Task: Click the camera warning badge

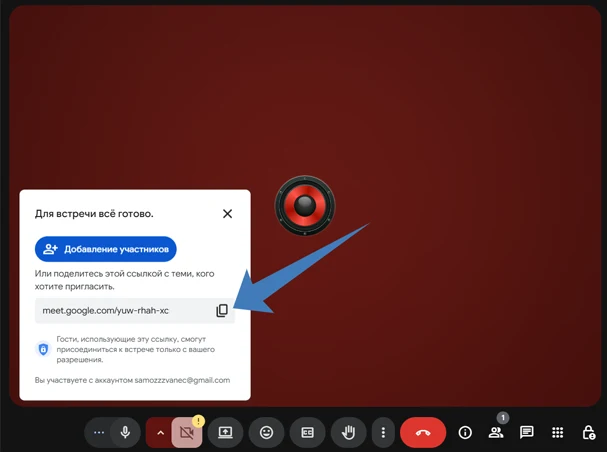Action: click(198, 421)
